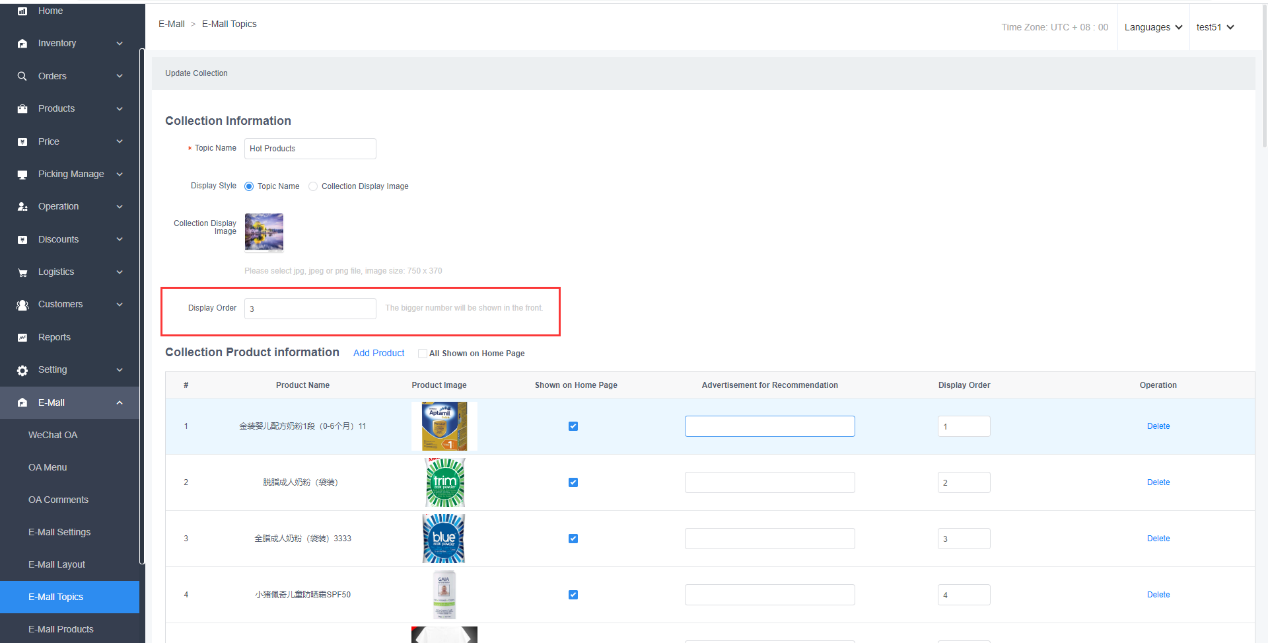
Task: Click the Picking Manage monitor icon
Action: coord(22,174)
